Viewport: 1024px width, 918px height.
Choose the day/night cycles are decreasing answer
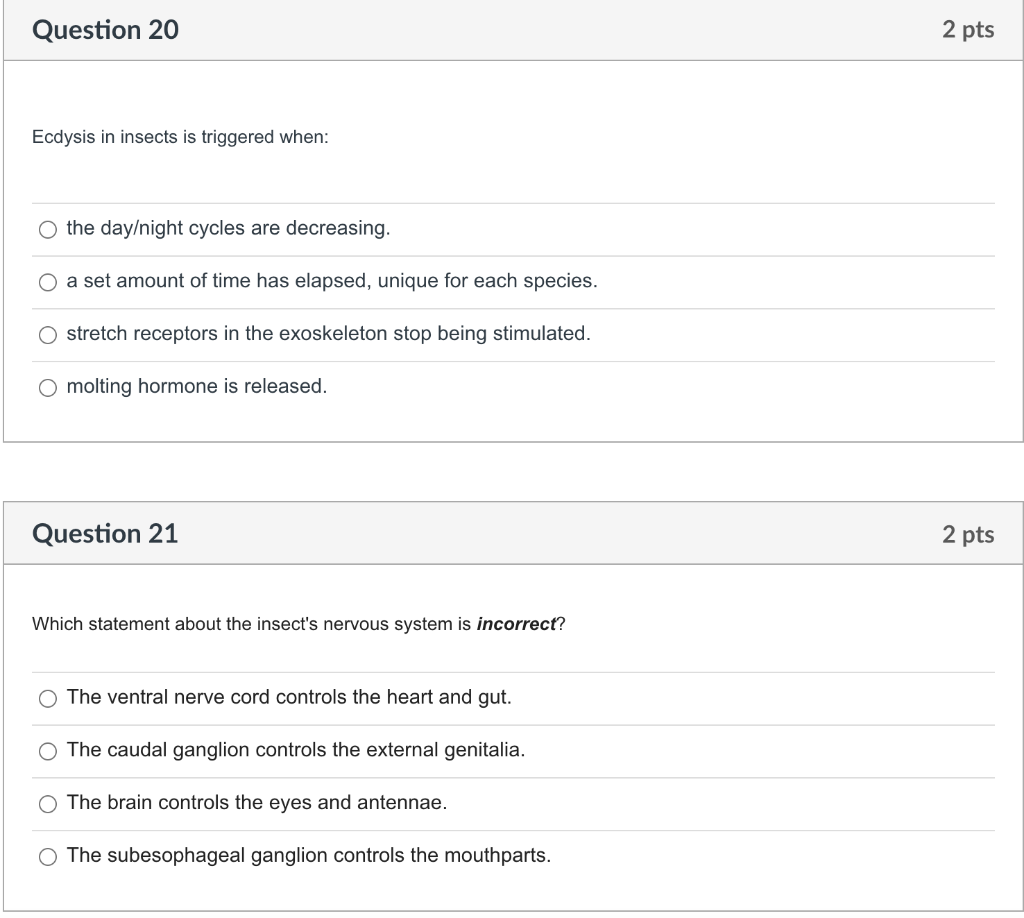47,229
